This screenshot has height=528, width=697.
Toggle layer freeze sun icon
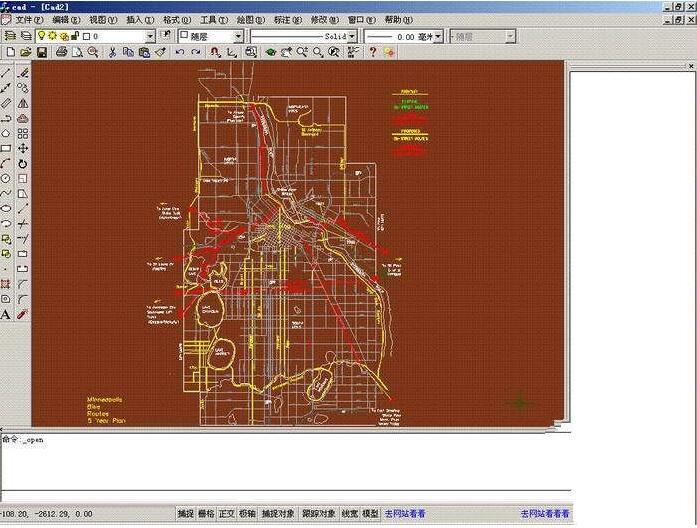tap(52, 36)
